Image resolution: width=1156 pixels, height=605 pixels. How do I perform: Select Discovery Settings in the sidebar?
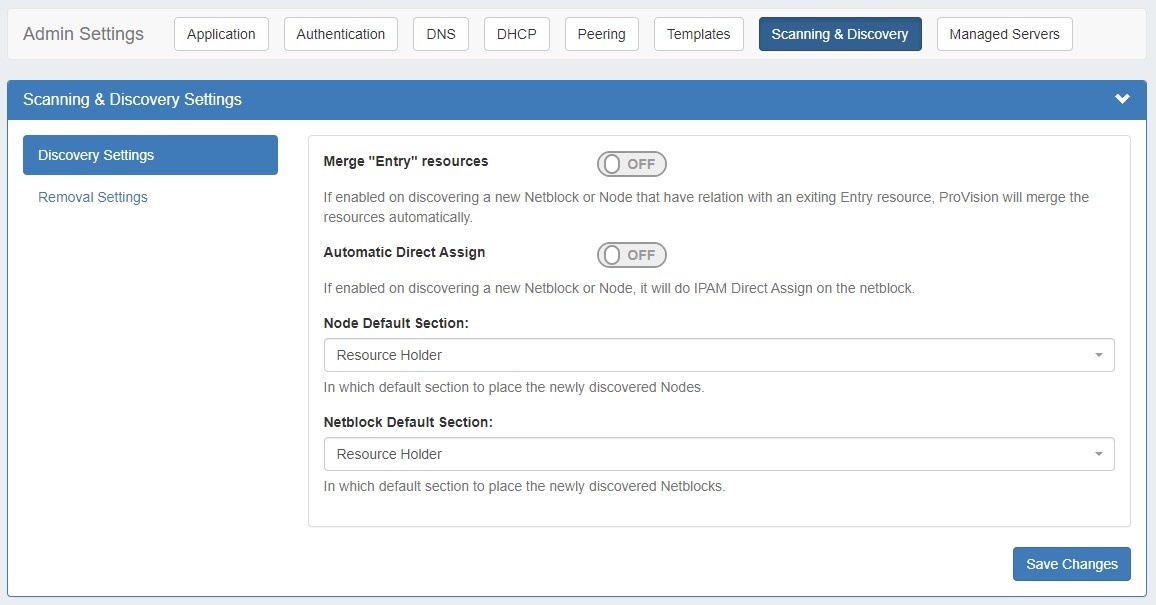coord(150,155)
